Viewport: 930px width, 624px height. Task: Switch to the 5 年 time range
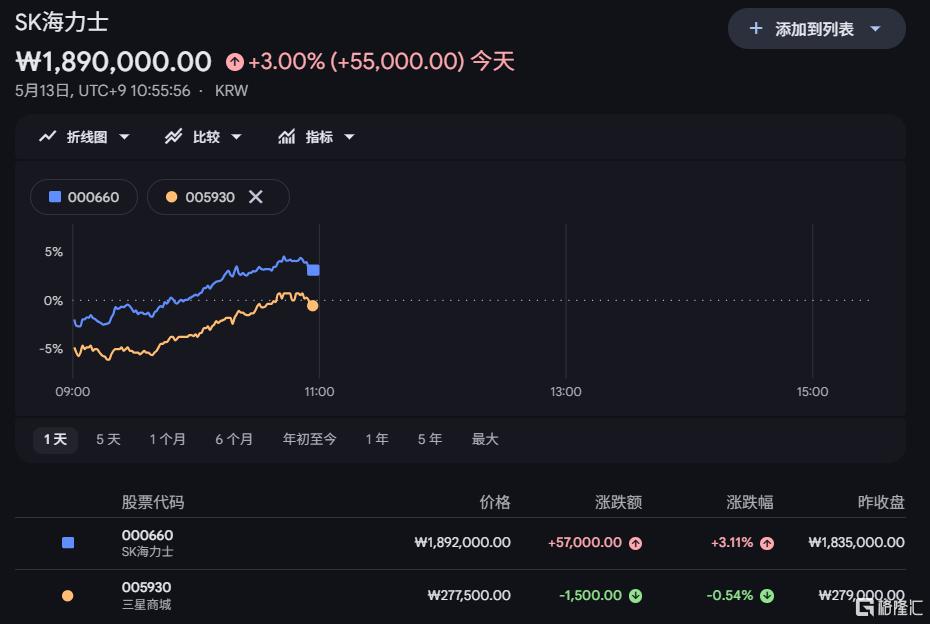click(429, 440)
